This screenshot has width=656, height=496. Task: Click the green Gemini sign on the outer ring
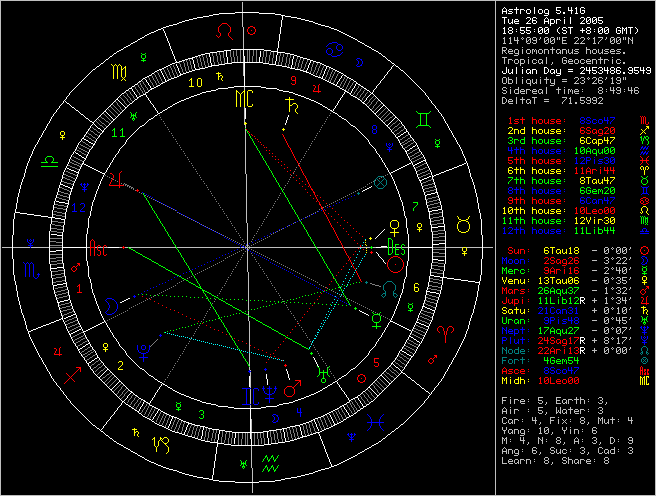click(x=425, y=118)
